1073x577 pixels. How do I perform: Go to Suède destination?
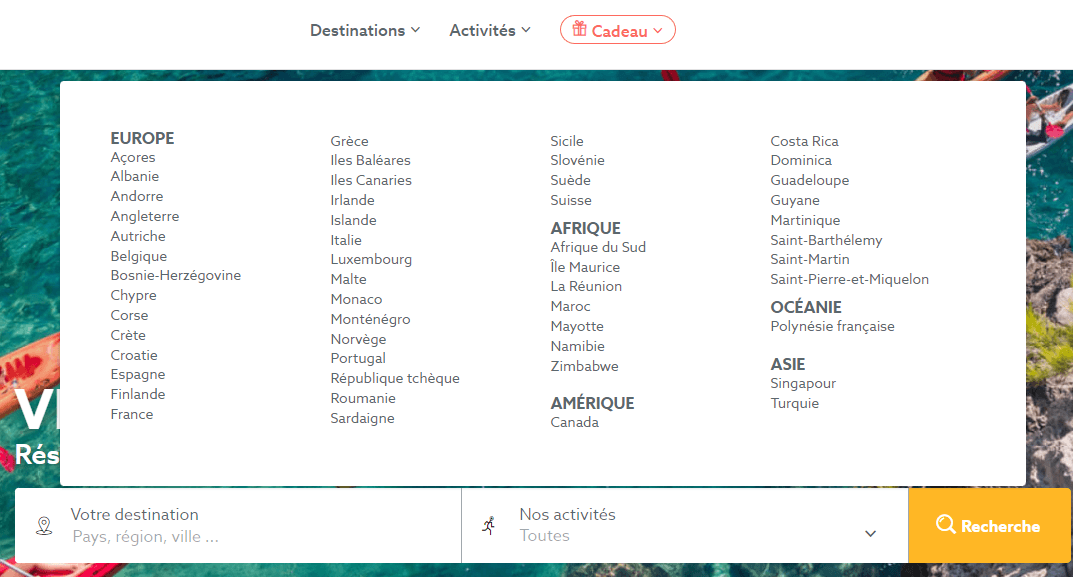click(x=571, y=180)
